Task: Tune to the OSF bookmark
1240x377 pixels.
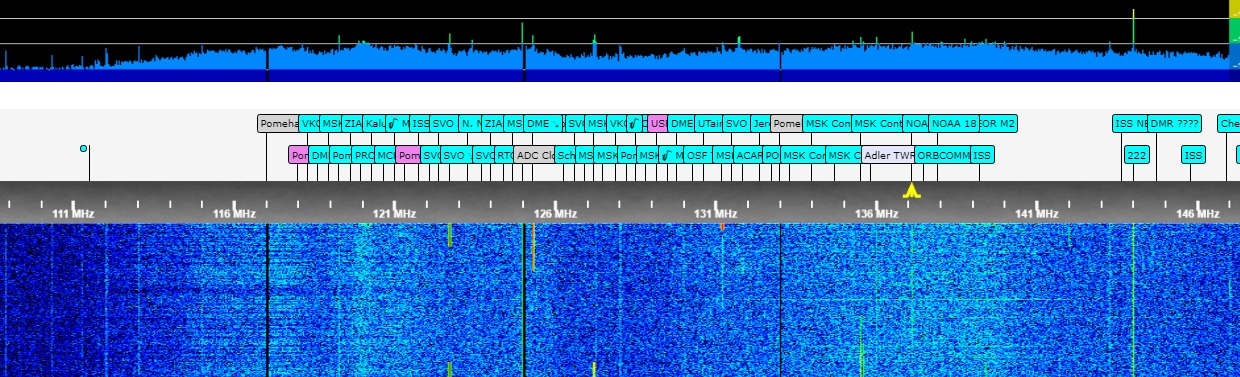Action: [x=698, y=155]
